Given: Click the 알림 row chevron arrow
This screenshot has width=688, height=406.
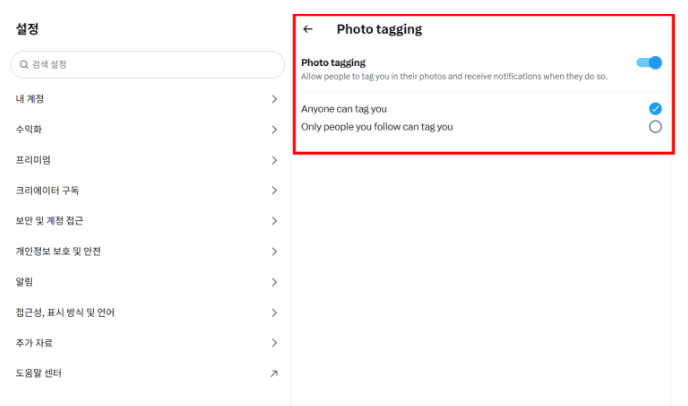Looking at the screenshot, I should tap(274, 282).
